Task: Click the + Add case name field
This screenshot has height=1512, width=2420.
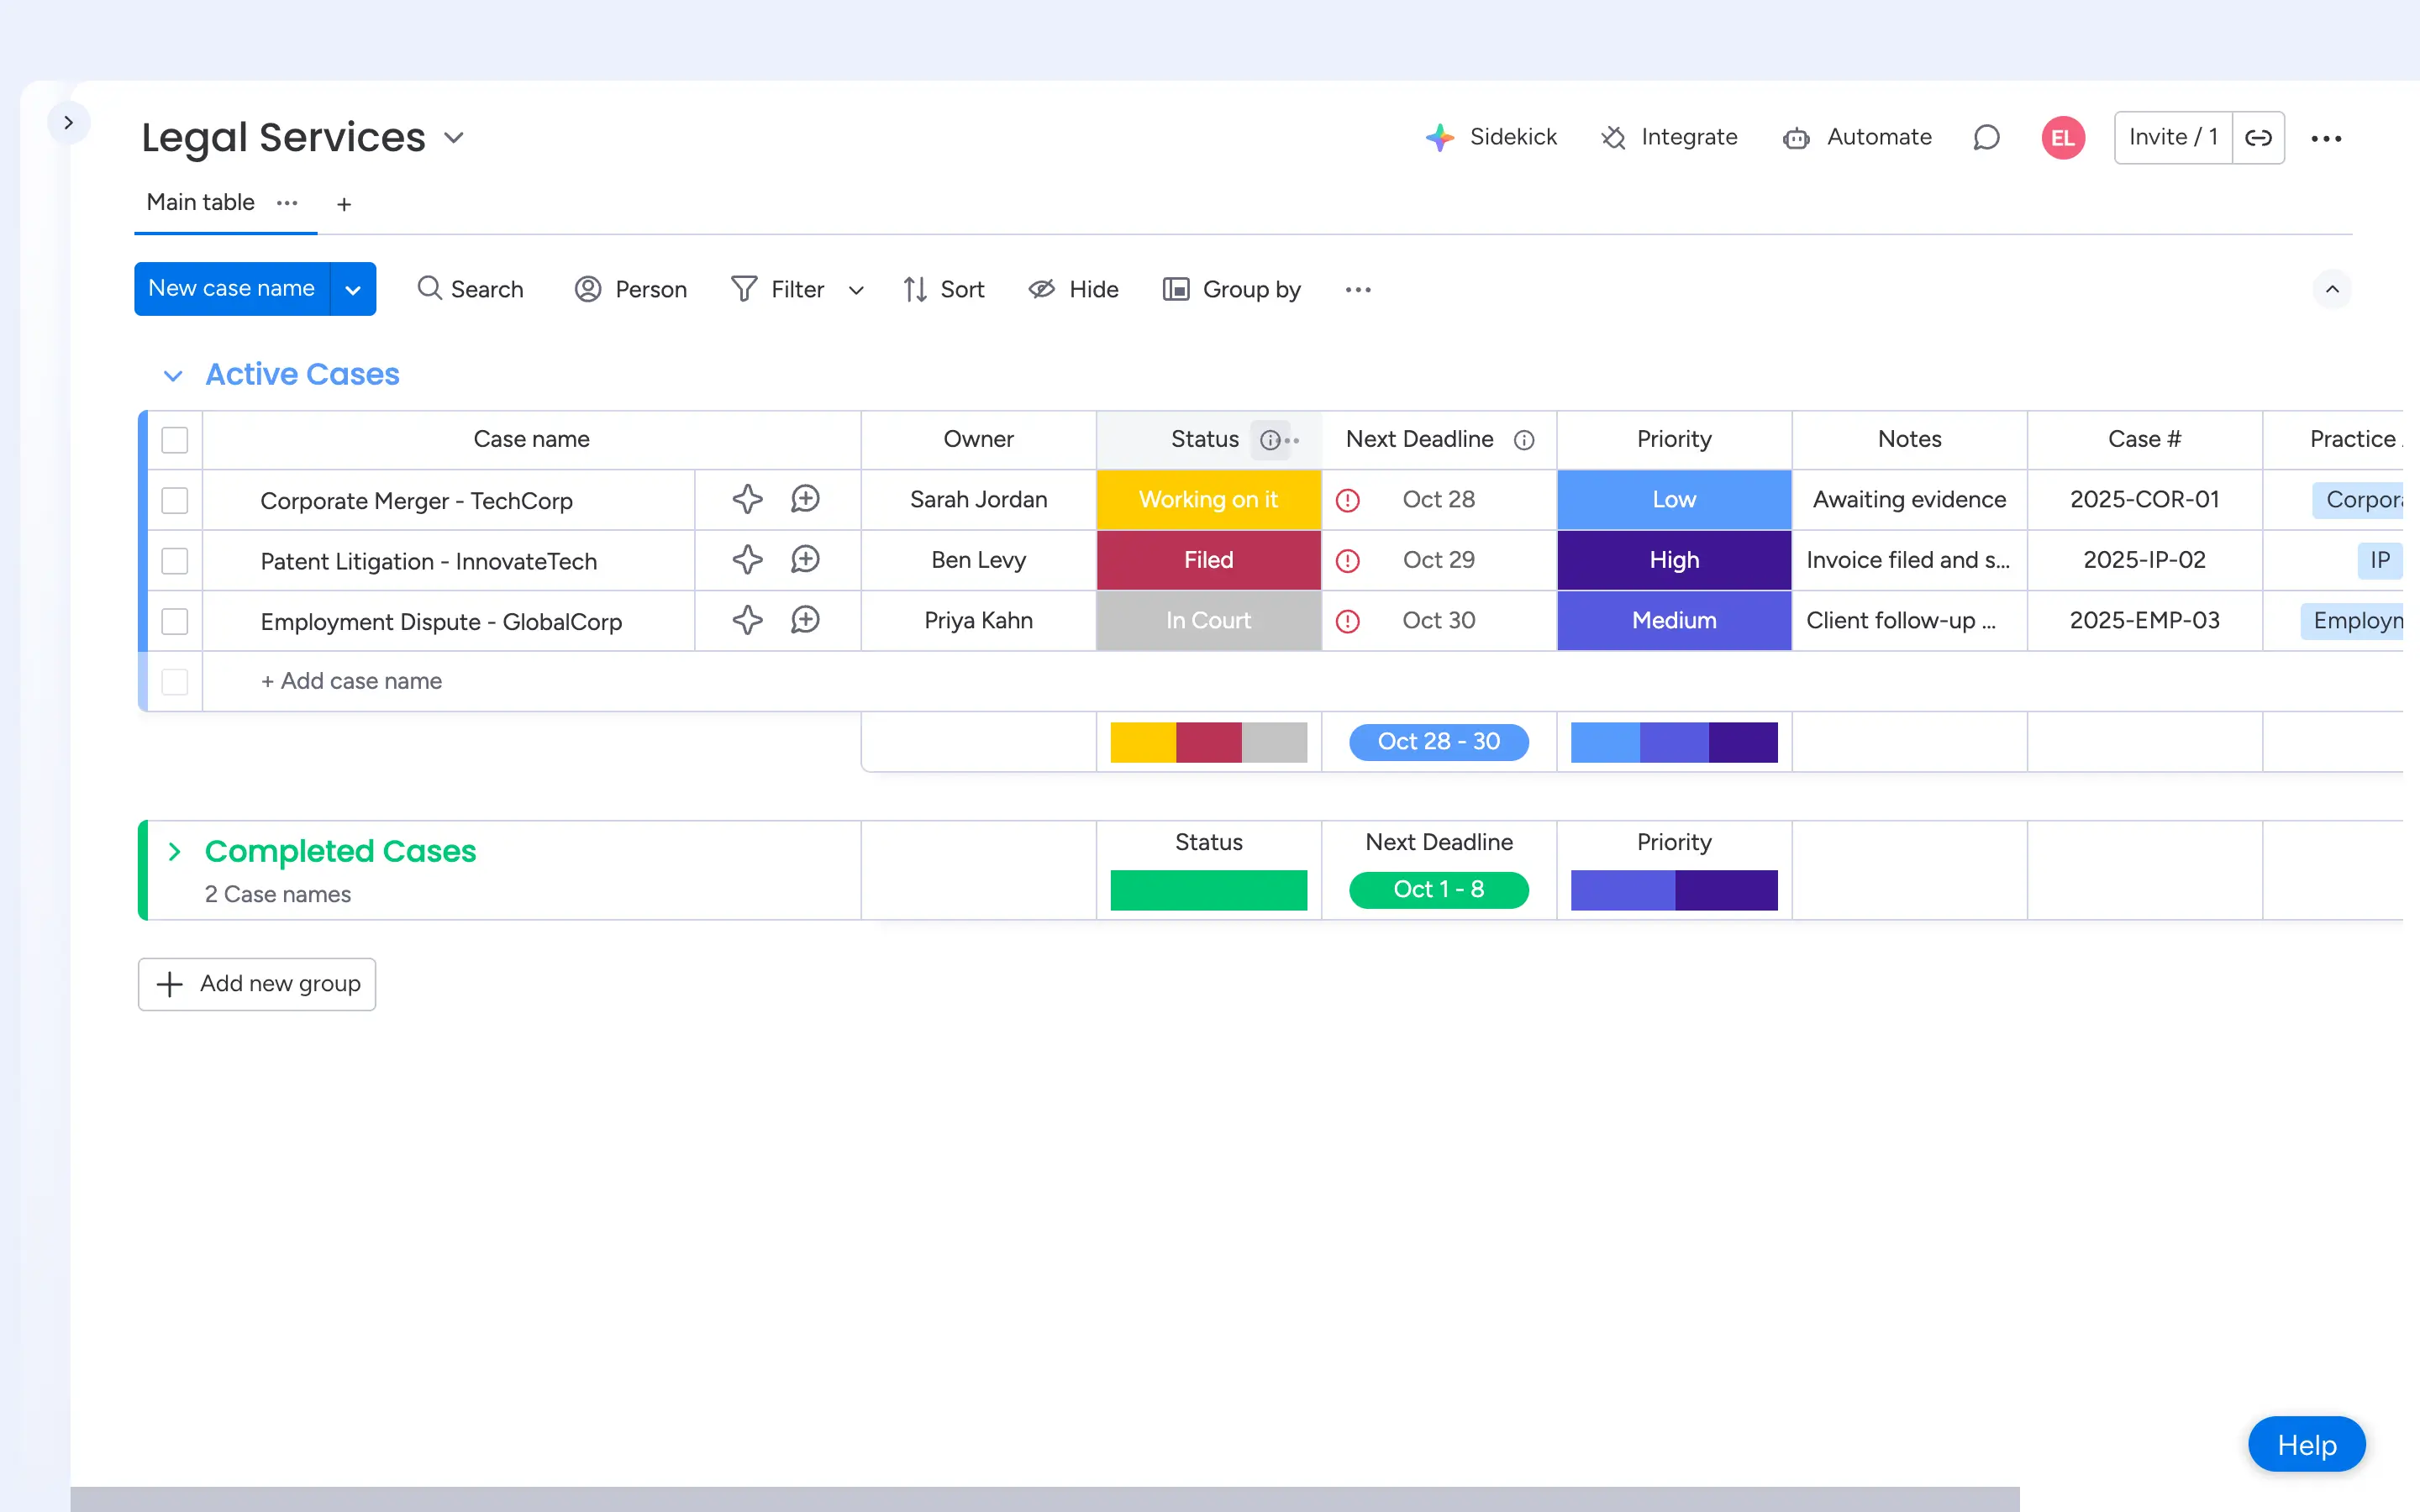Action: point(351,681)
